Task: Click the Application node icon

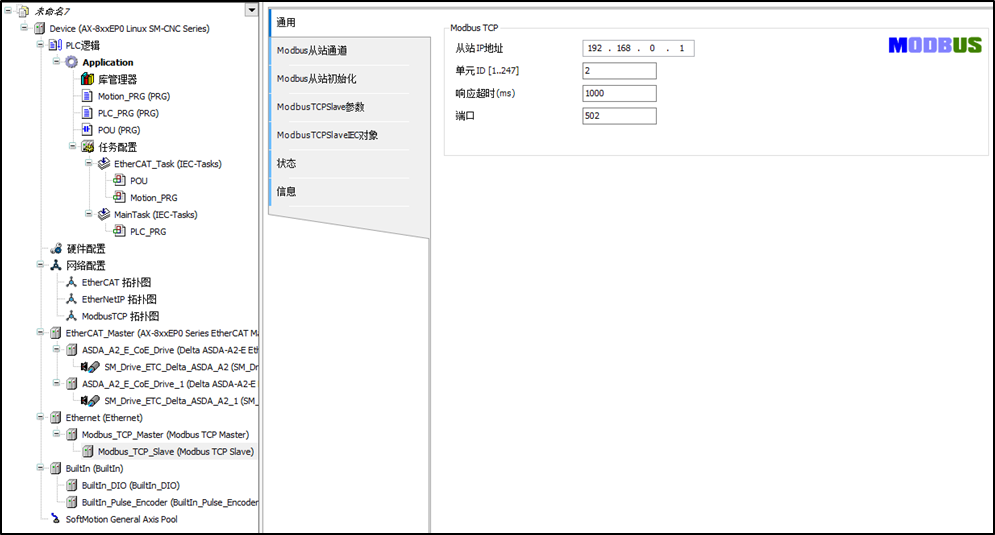Action: pos(71,62)
